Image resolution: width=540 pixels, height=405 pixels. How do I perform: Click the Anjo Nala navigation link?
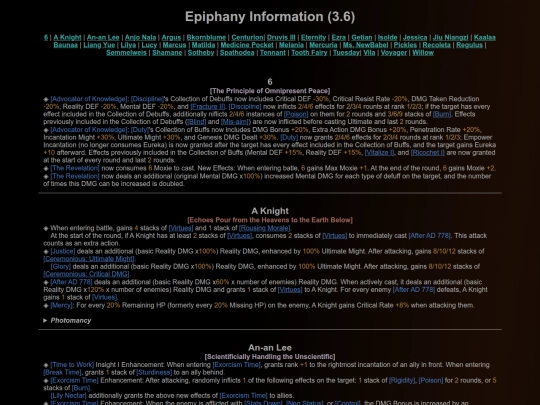coord(141,38)
